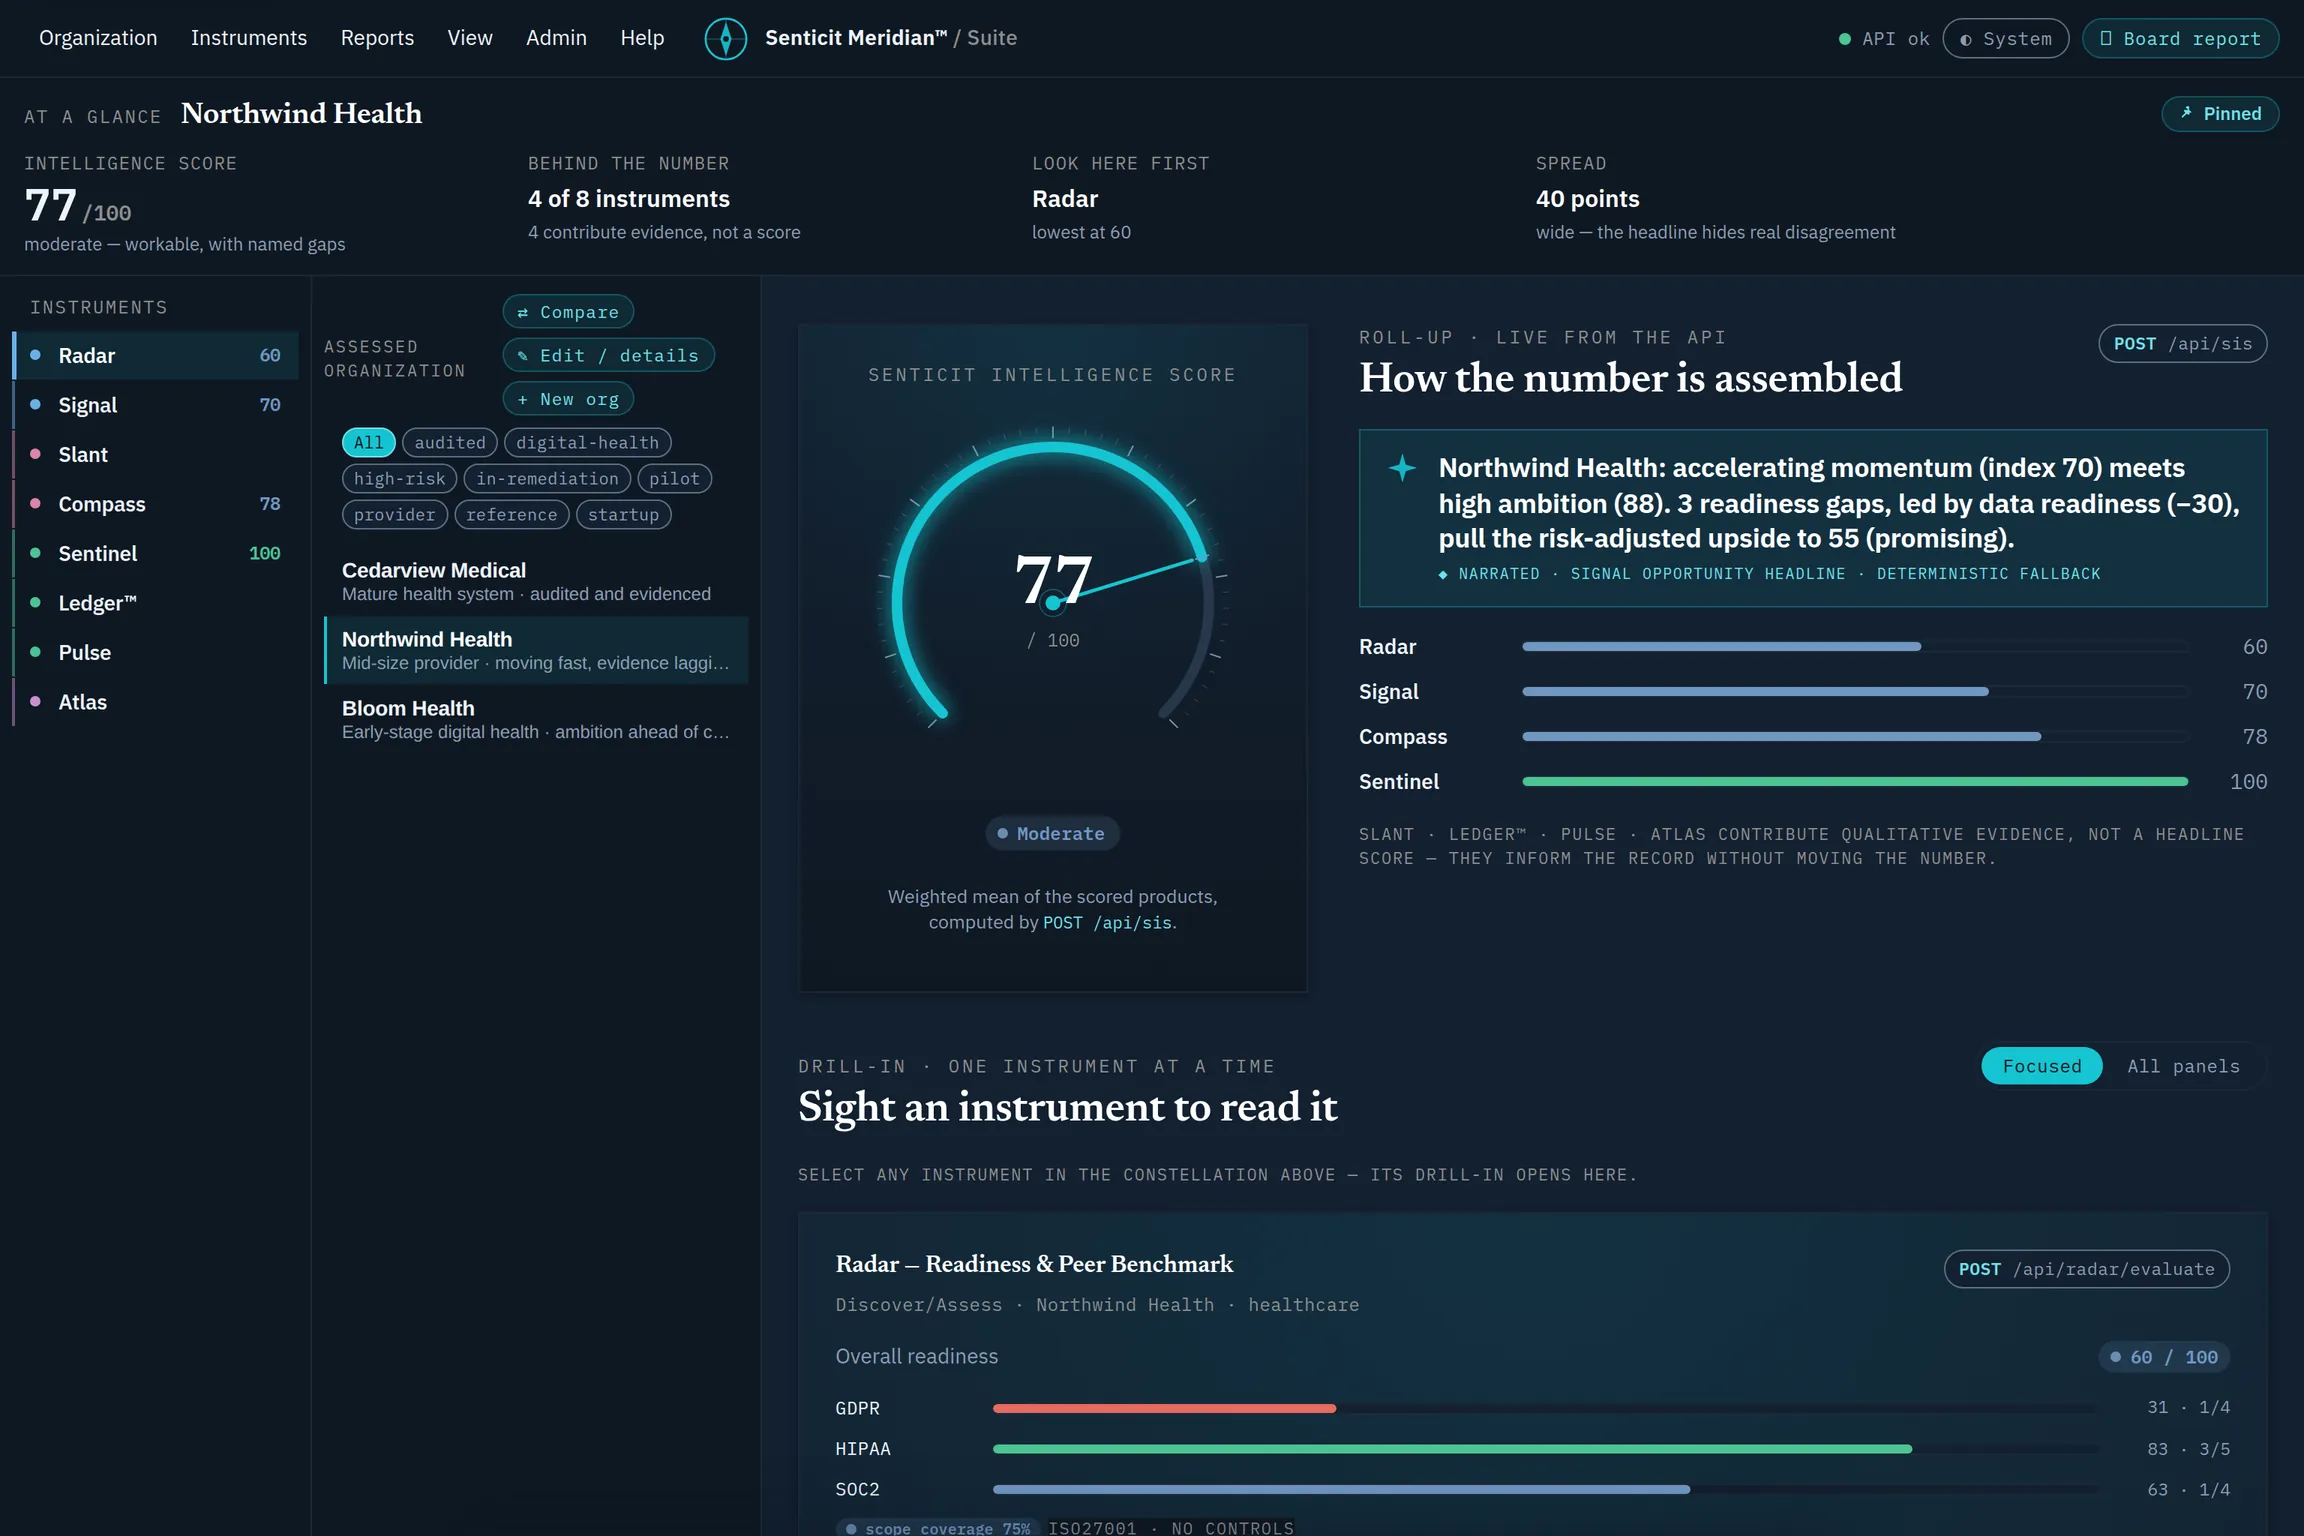This screenshot has height=1536, width=2304.
Task: Open the Instruments menu
Action: 249,38
